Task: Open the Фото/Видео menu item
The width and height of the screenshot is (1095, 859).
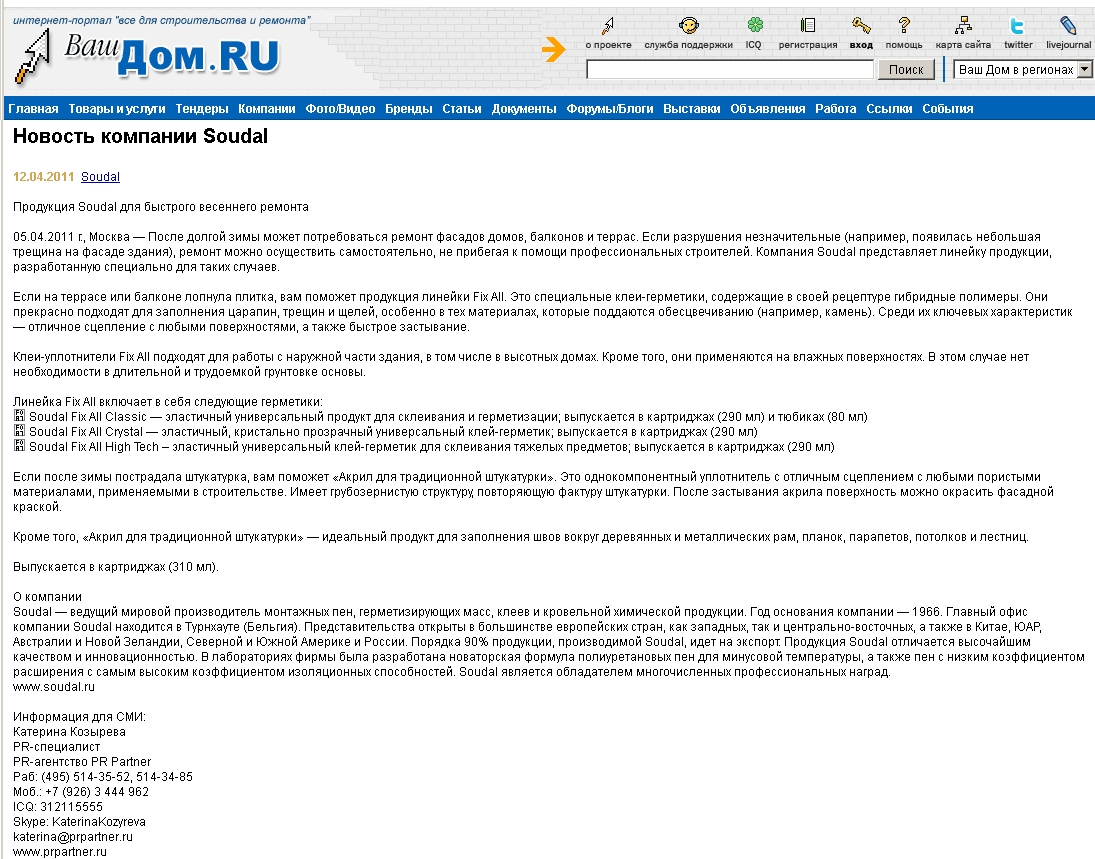Action: click(340, 109)
